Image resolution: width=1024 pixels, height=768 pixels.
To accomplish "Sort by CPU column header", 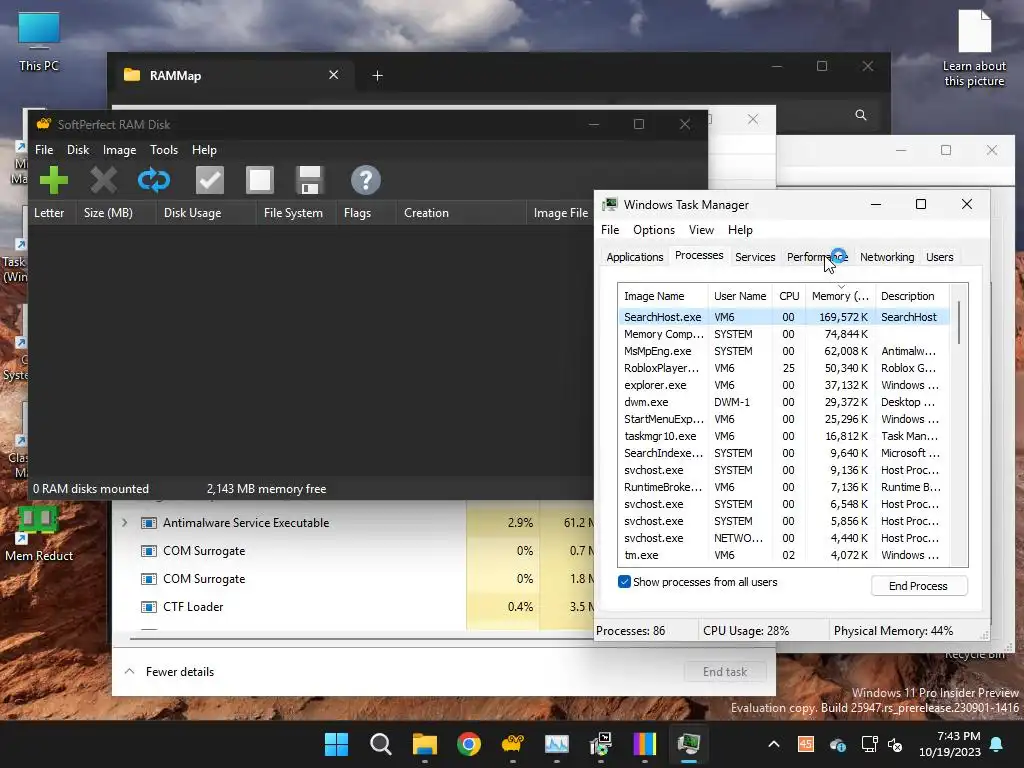I will click(789, 296).
